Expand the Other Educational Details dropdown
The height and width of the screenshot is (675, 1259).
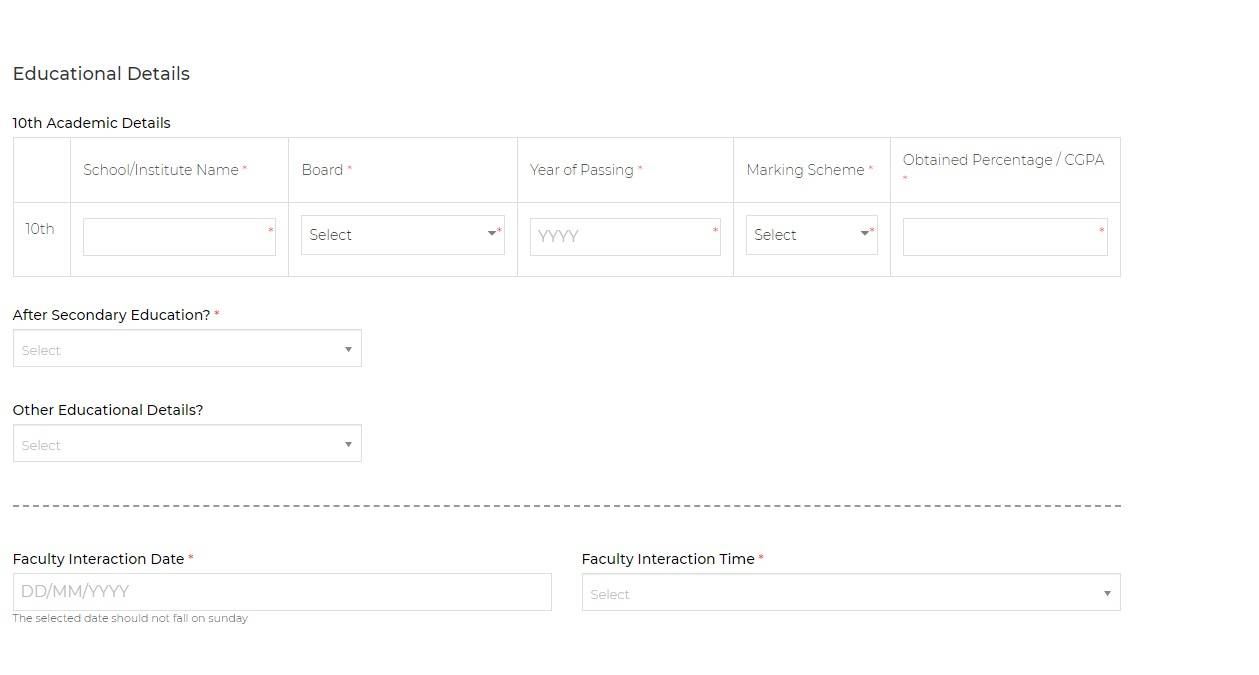(187, 444)
